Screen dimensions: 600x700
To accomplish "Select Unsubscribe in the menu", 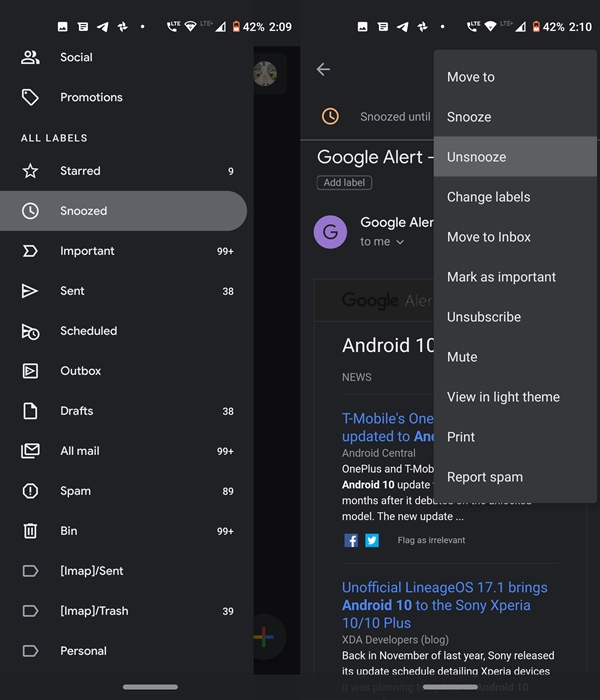I will click(515, 317).
